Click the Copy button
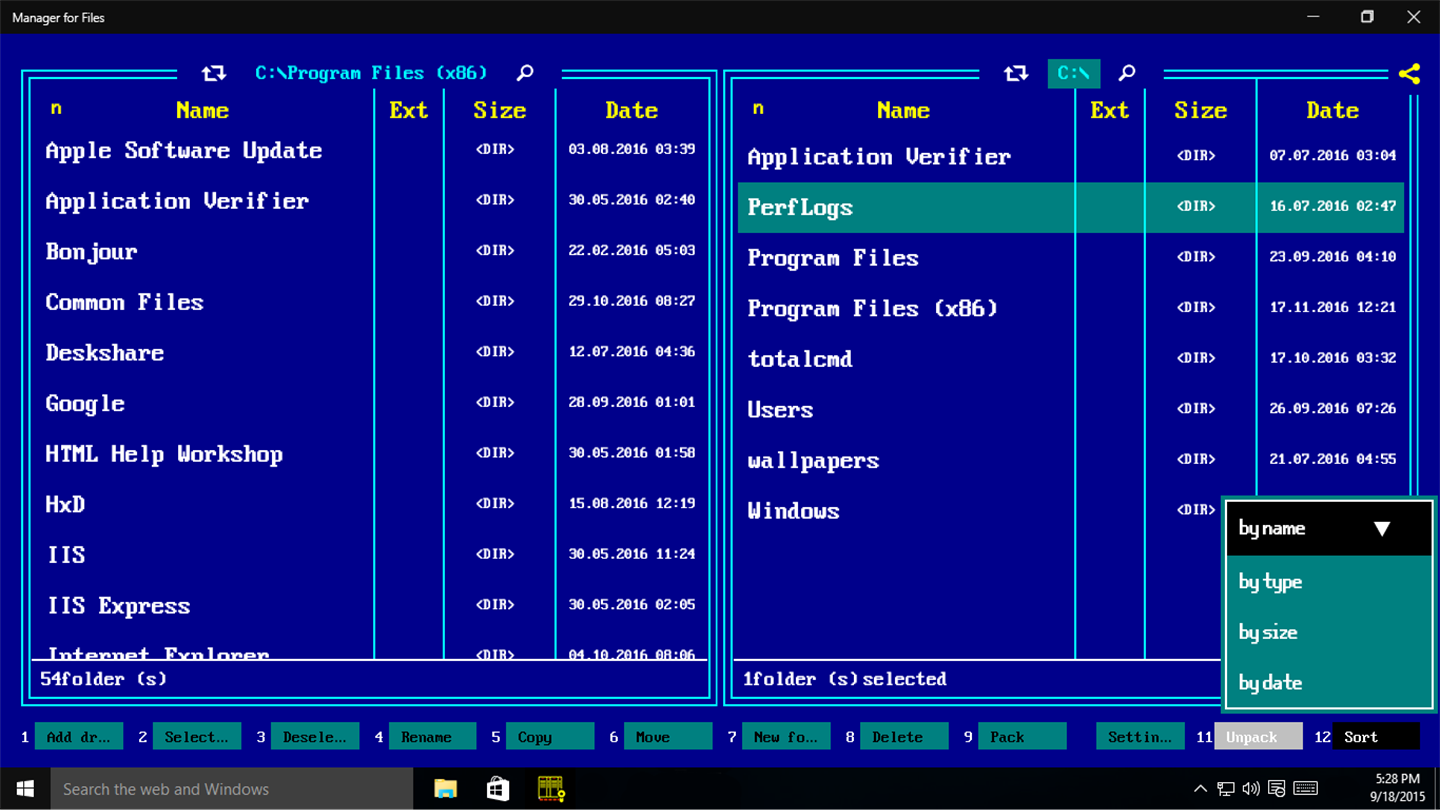 tap(550, 736)
